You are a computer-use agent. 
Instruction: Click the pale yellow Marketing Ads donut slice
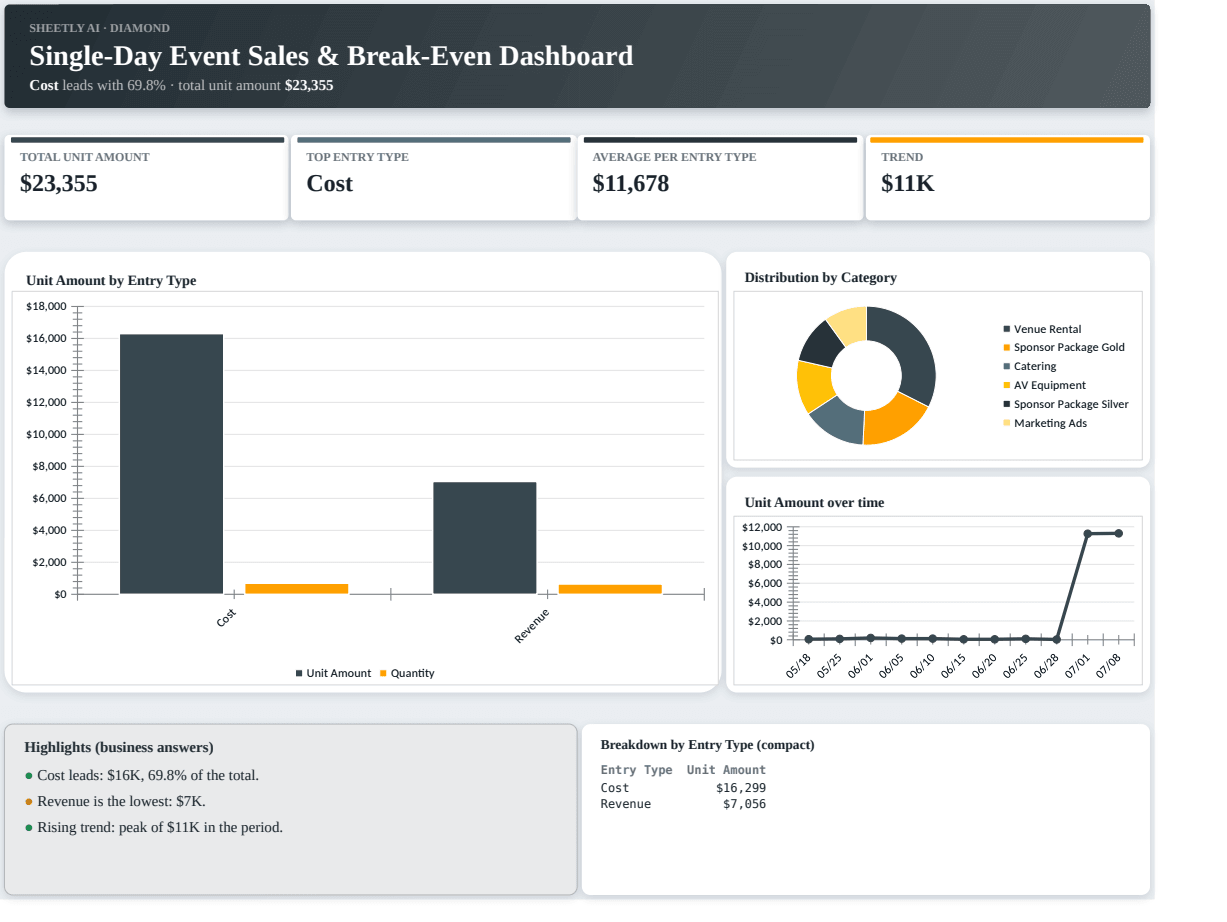pos(850,325)
